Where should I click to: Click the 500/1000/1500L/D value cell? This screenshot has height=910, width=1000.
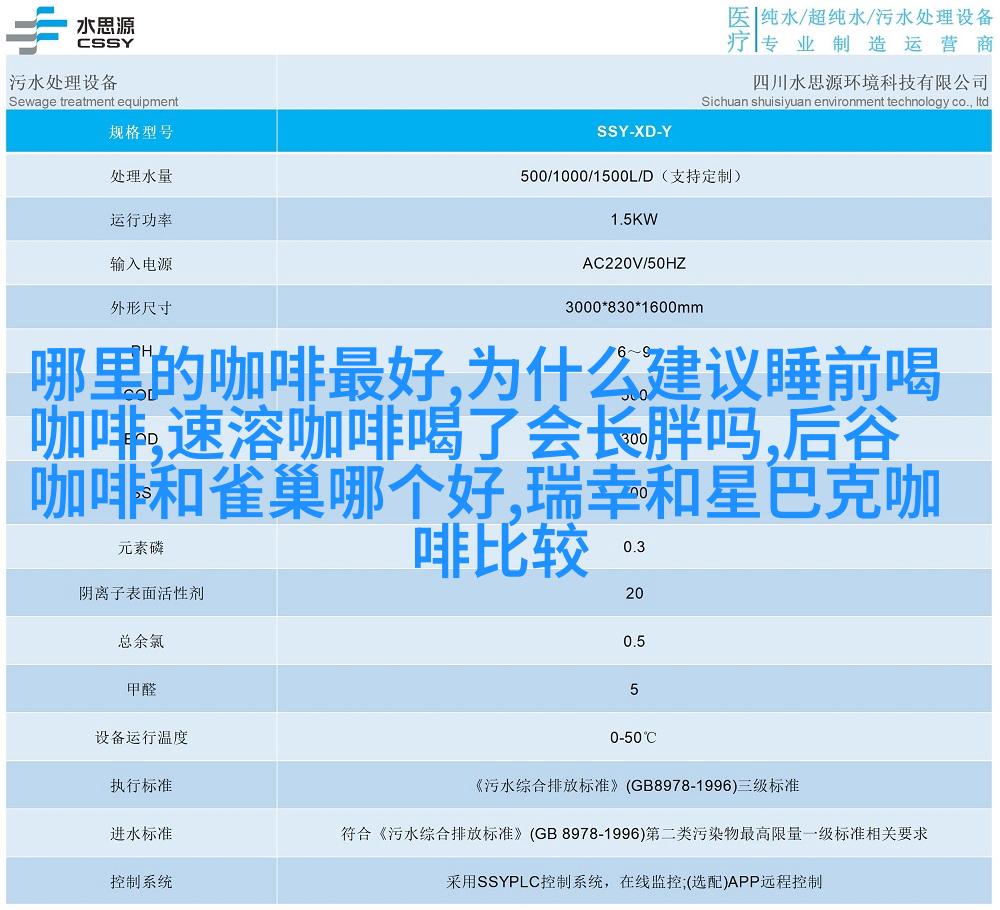[x=634, y=176]
